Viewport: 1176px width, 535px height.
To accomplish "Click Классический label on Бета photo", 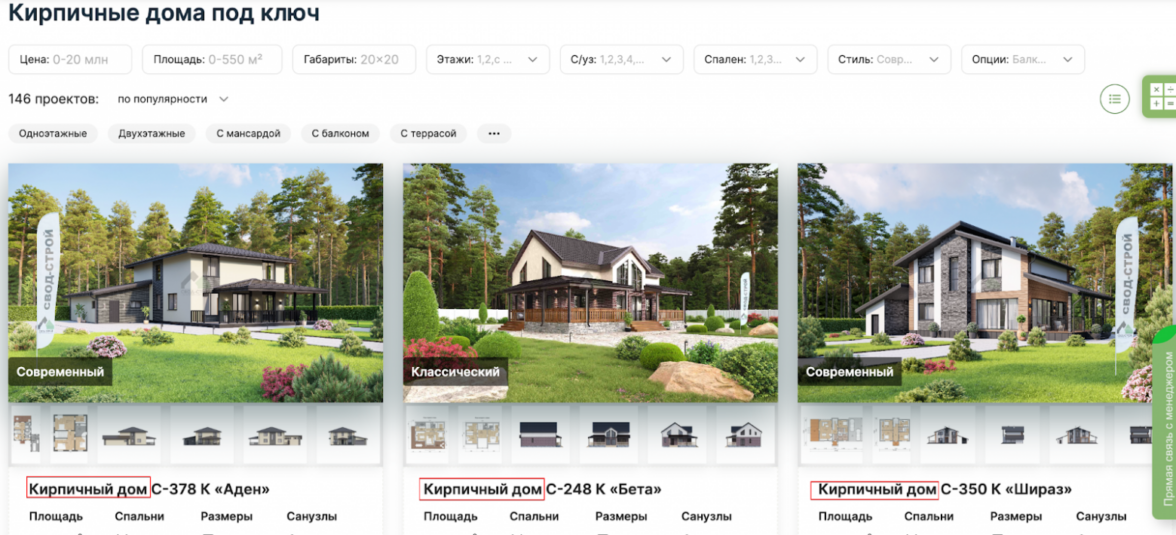I will tap(455, 371).
